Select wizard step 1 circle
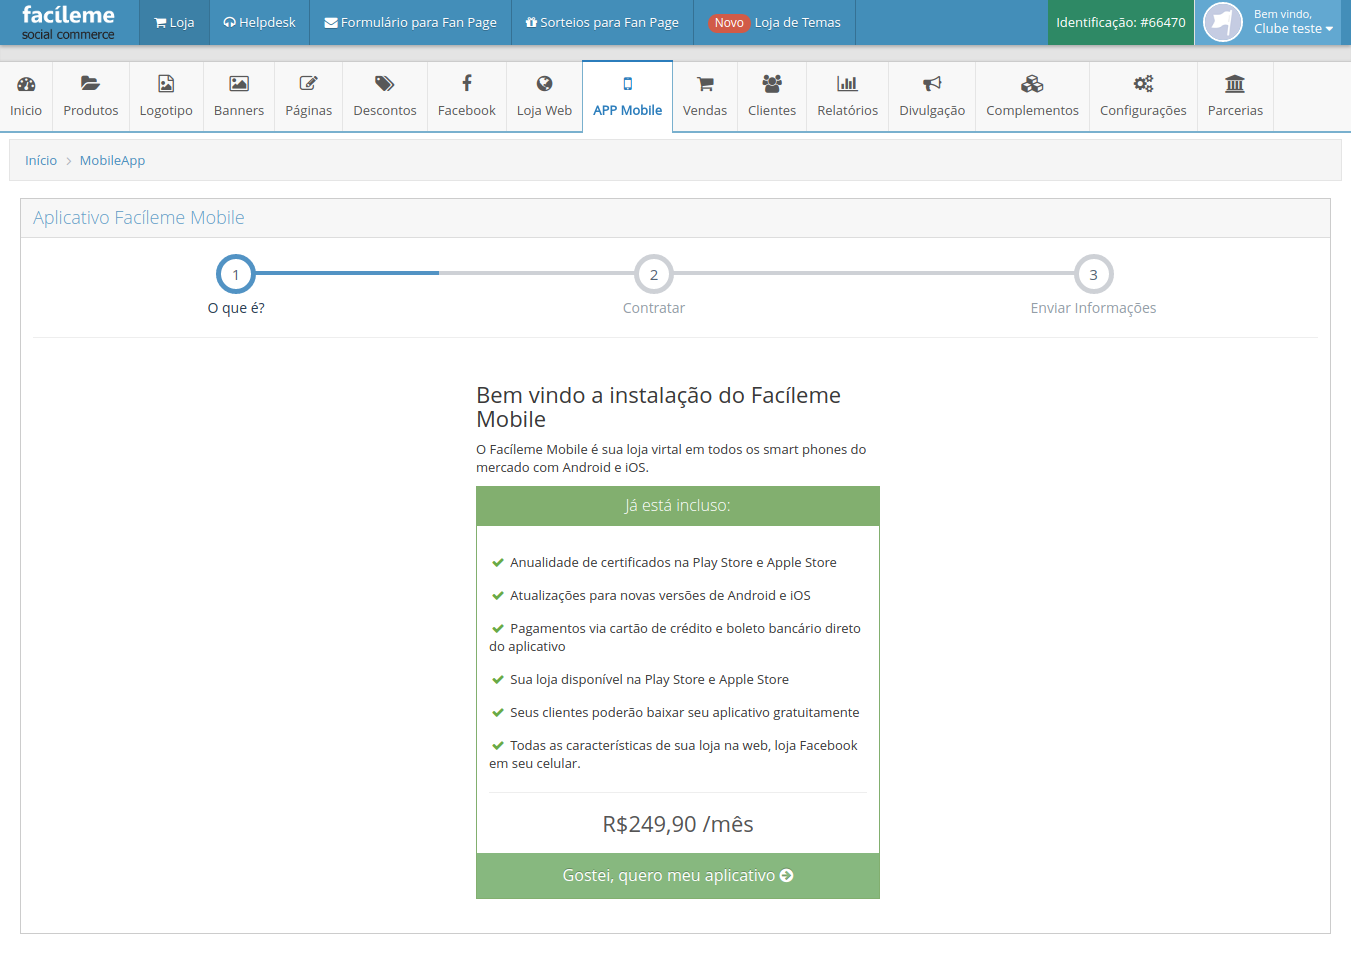This screenshot has width=1351, height=961. [x=236, y=274]
